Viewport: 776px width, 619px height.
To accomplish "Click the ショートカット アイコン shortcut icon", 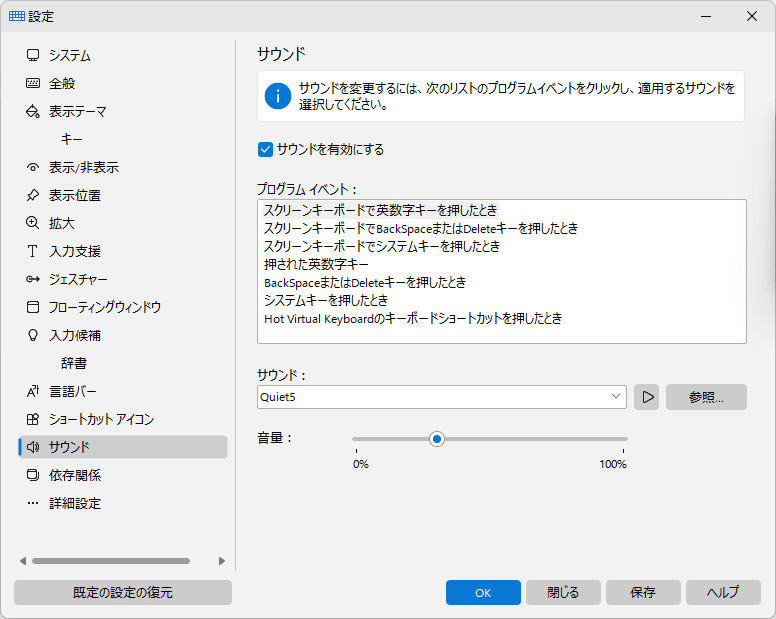I will 33,419.
